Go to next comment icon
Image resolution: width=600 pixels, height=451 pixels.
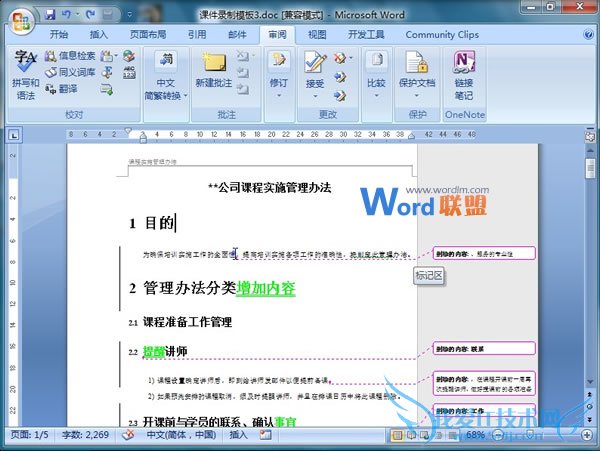(x=243, y=90)
